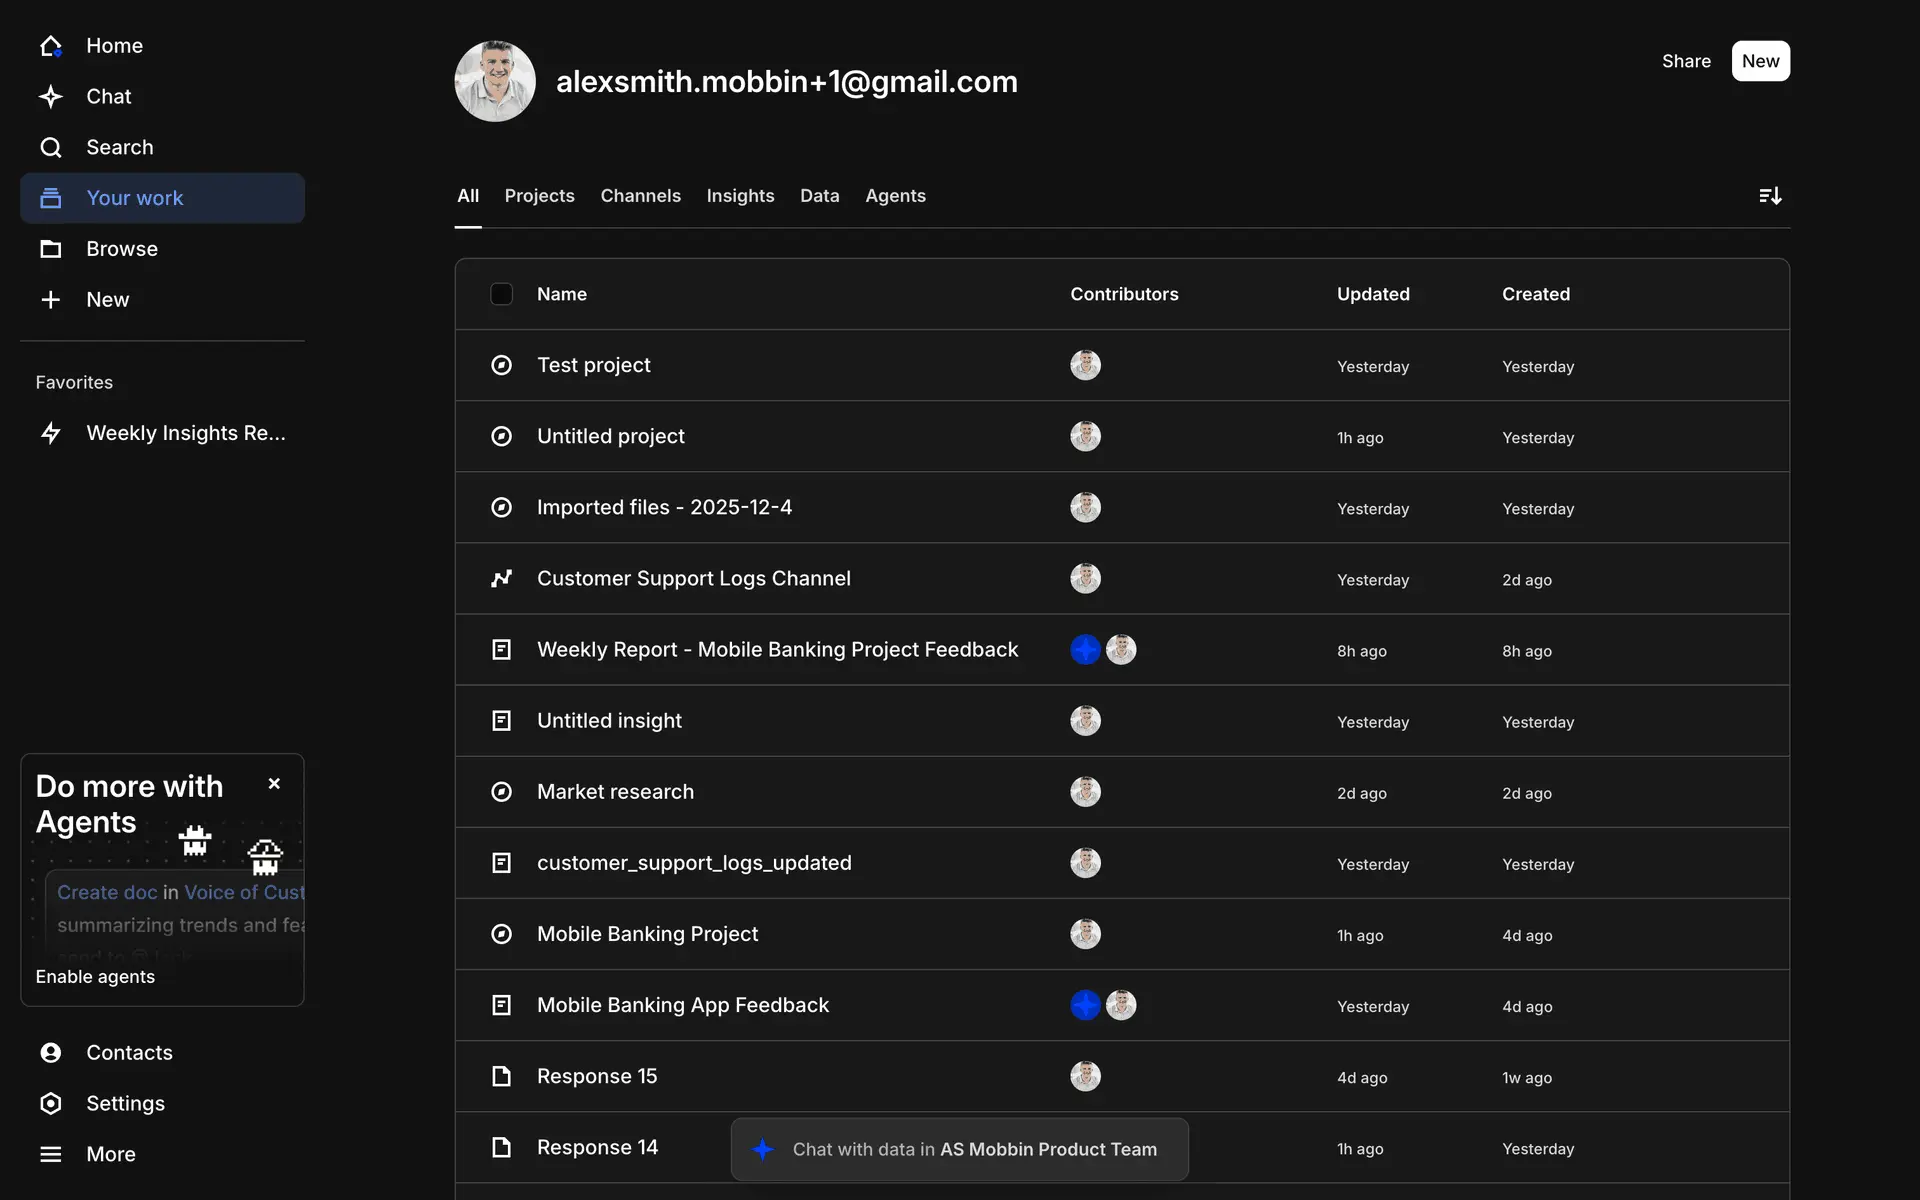Image resolution: width=1920 pixels, height=1200 pixels.
Task: Click Enable agents link
Action: pyautogui.click(x=95, y=977)
